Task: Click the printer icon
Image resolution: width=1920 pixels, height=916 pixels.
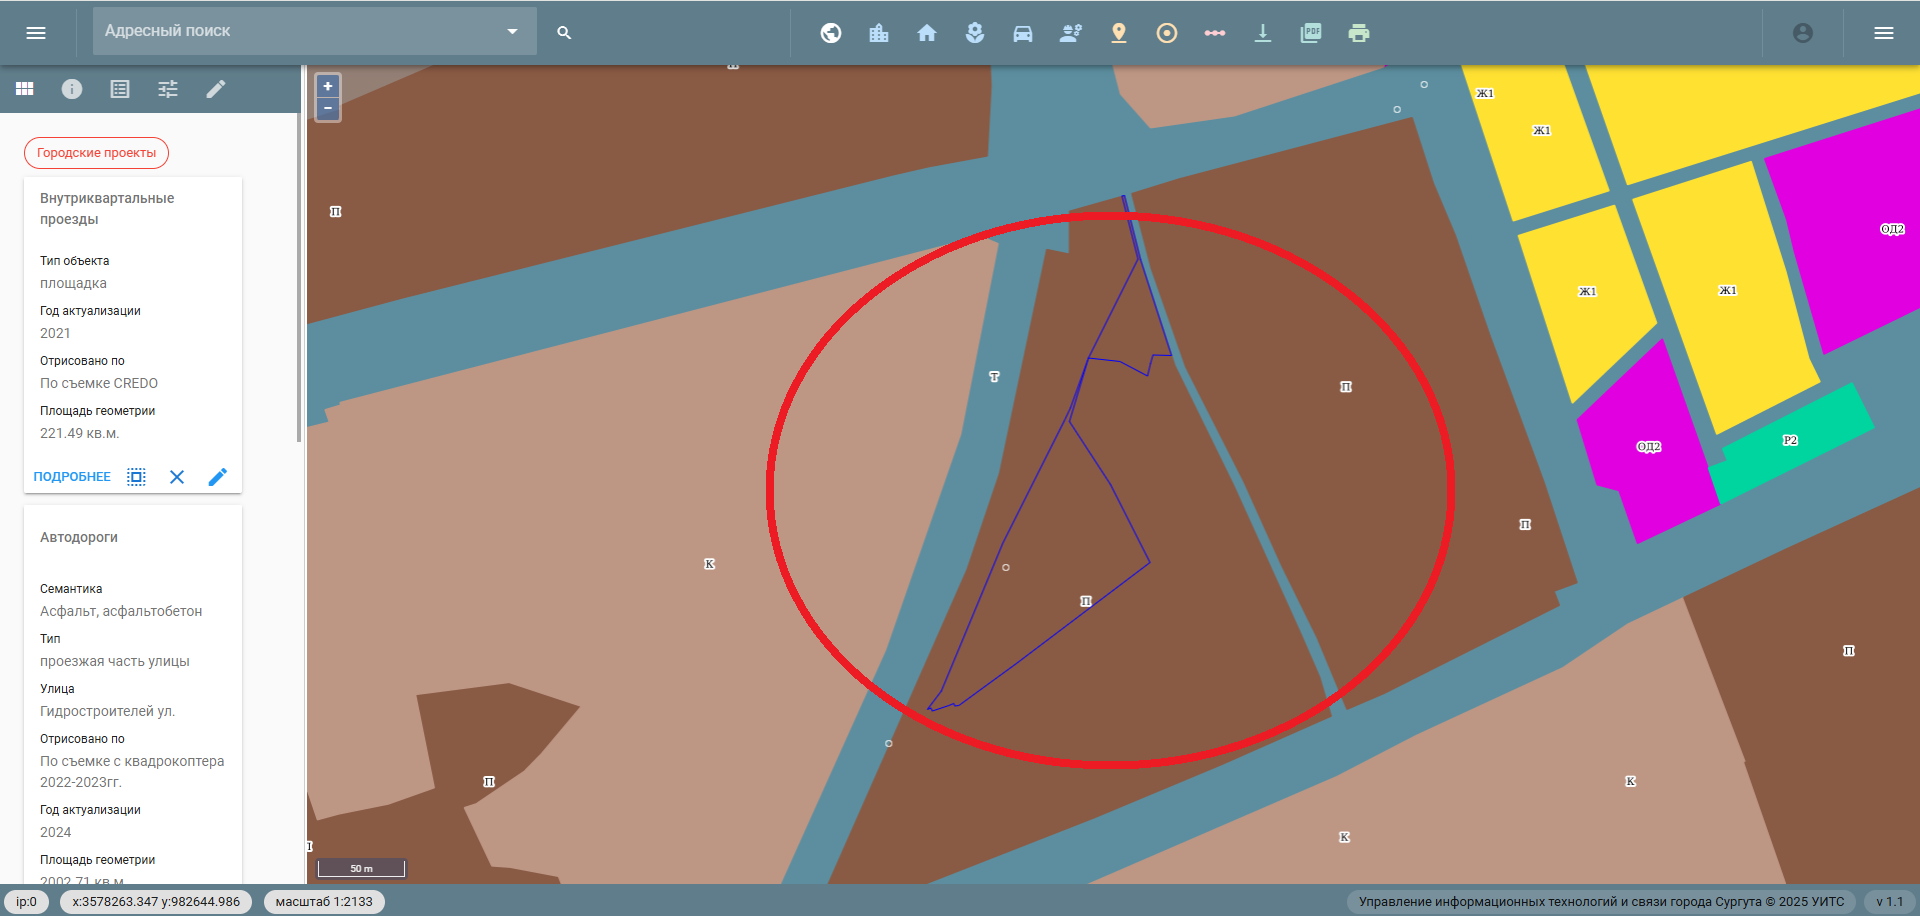Action: pos(1358,33)
